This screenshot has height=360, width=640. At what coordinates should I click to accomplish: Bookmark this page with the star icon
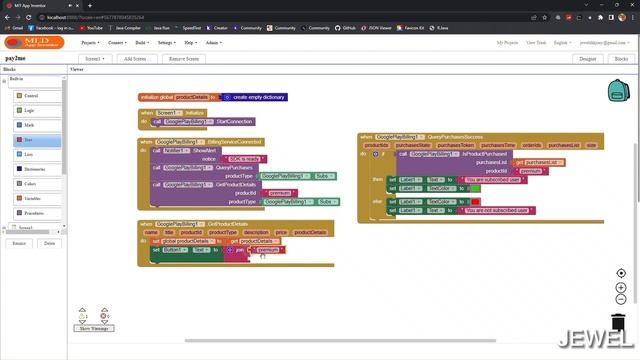[544, 18]
